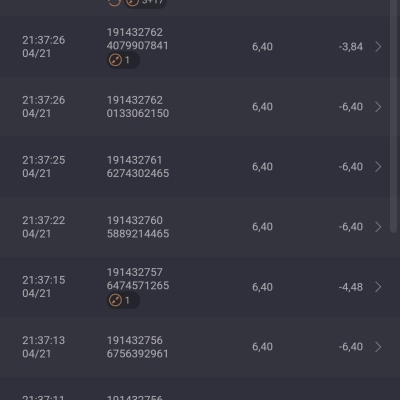This screenshot has height=400, width=400.
Task: Select the ID 191432762 4079907841
Action: tap(138, 39)
